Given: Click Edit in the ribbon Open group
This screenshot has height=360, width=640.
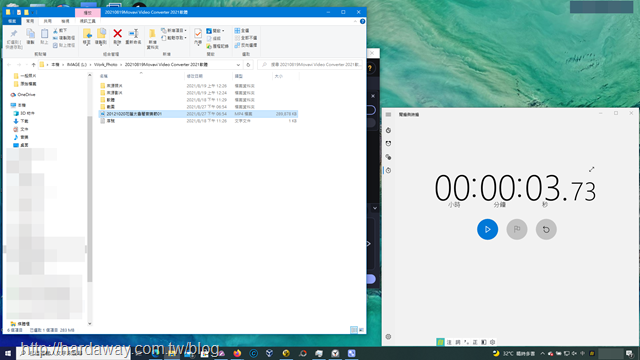Looking at the screenshot, I should 213,38.
